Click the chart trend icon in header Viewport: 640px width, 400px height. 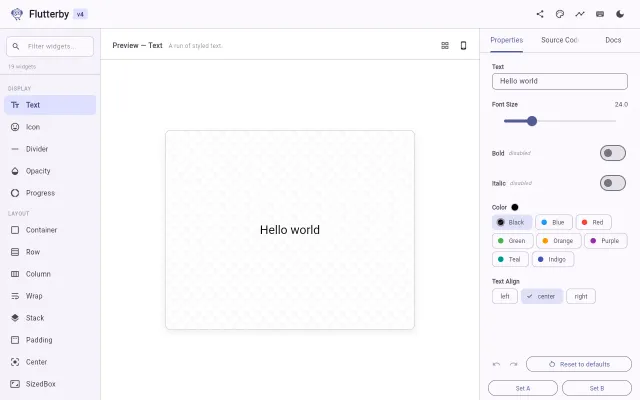click(580, 14)
